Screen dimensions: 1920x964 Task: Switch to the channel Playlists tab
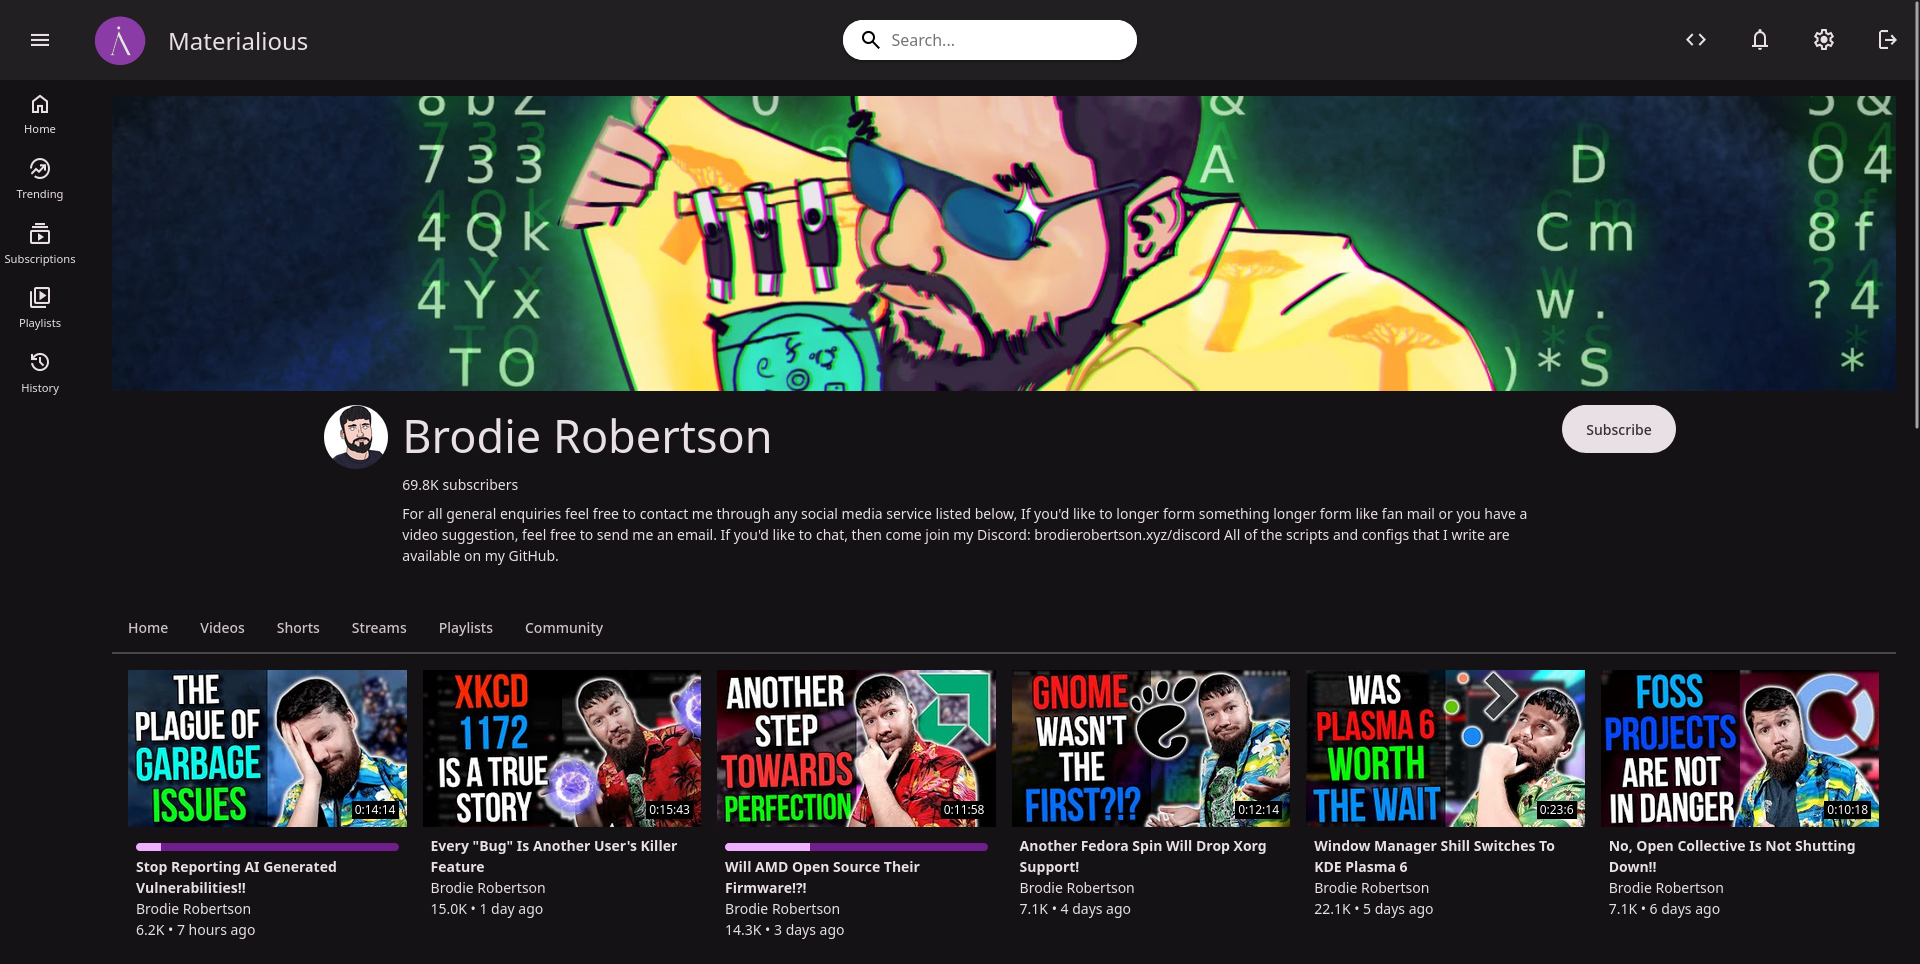[x=466, y=628]
